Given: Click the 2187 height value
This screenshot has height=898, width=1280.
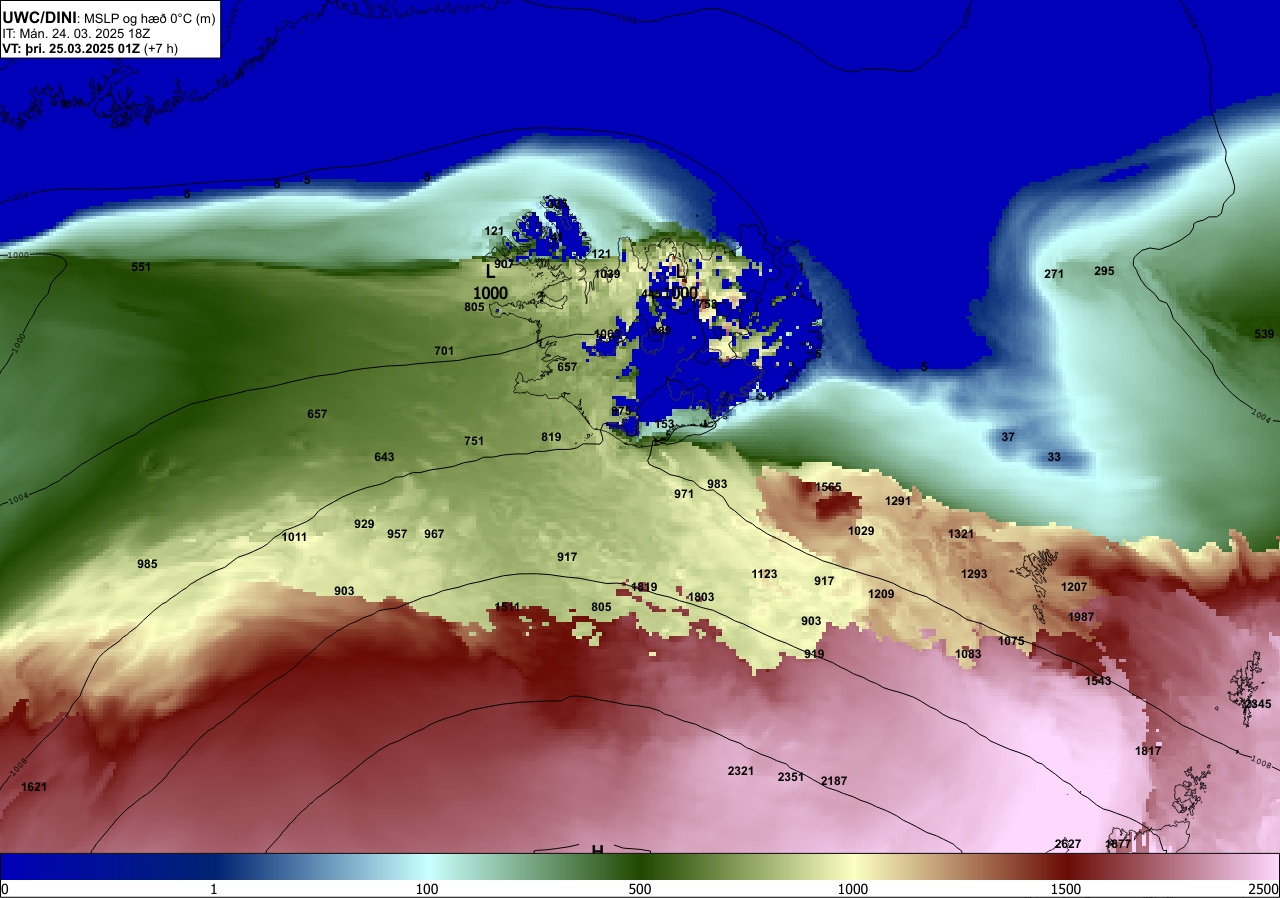Looking at the screenshot, I should (834, 781).
